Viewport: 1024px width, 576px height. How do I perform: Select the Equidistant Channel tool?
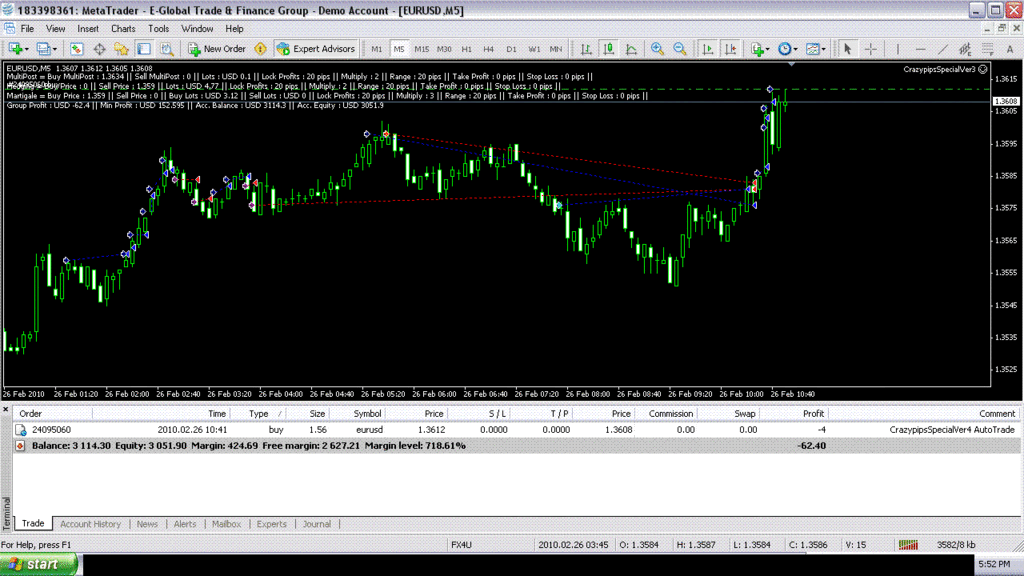pyautogui.click(x=965, y=49)
